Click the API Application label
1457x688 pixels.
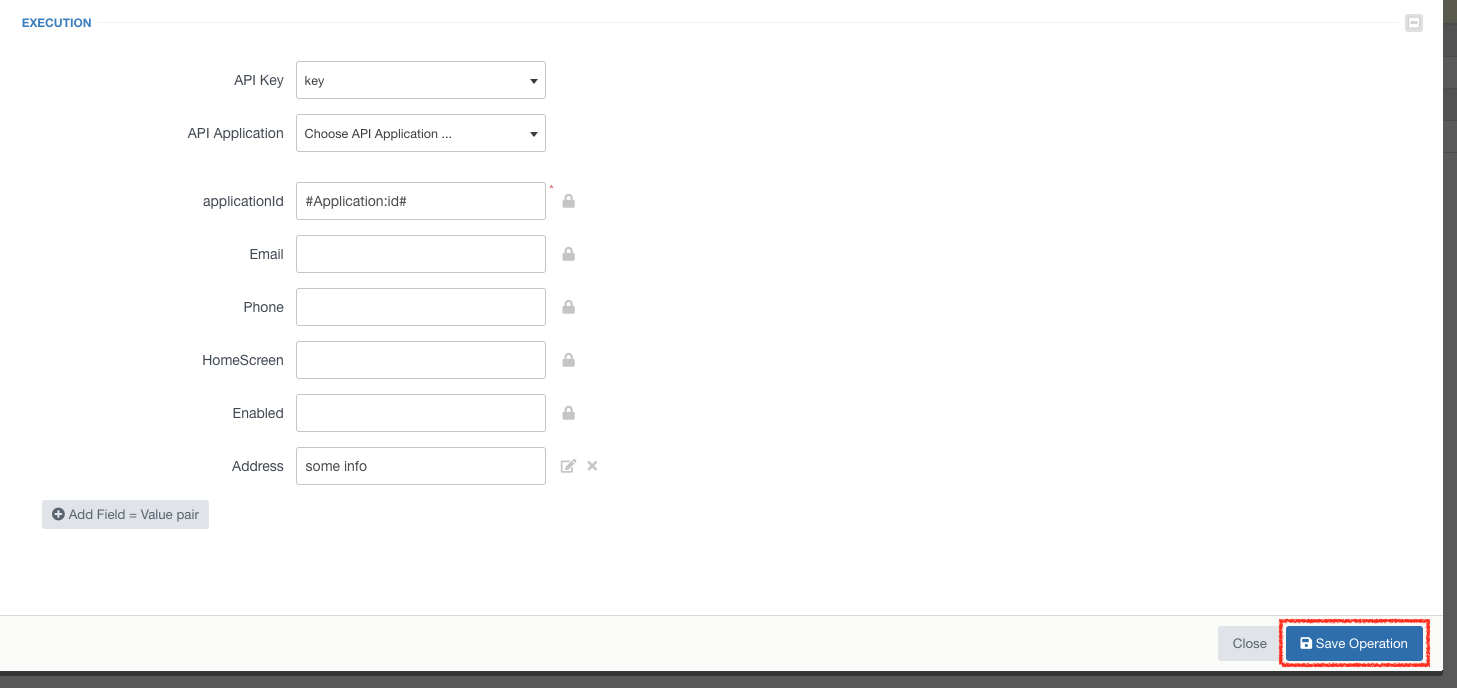click(236, 133)
